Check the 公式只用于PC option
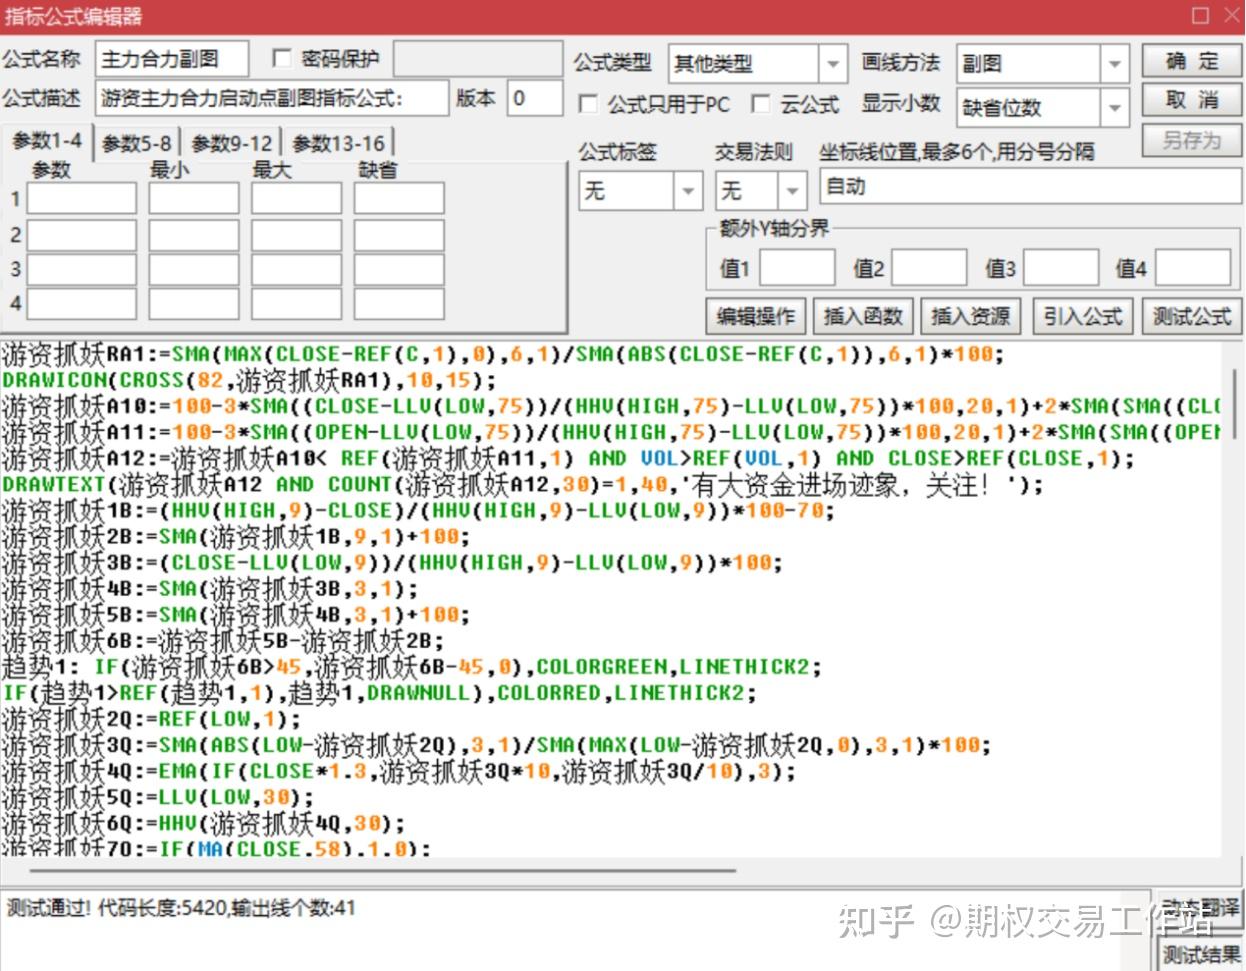1246x971 pixels. (589, 104)
